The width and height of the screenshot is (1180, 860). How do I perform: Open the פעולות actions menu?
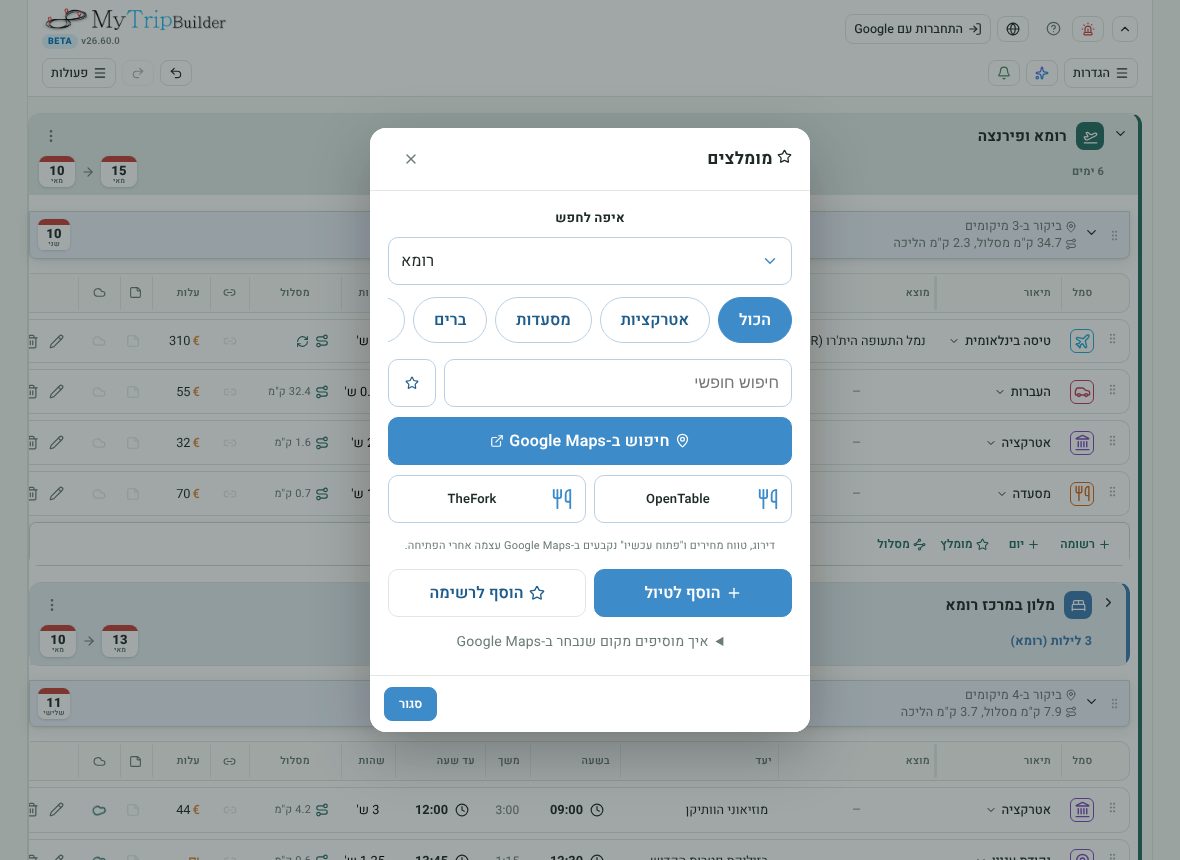click(78, 73)
